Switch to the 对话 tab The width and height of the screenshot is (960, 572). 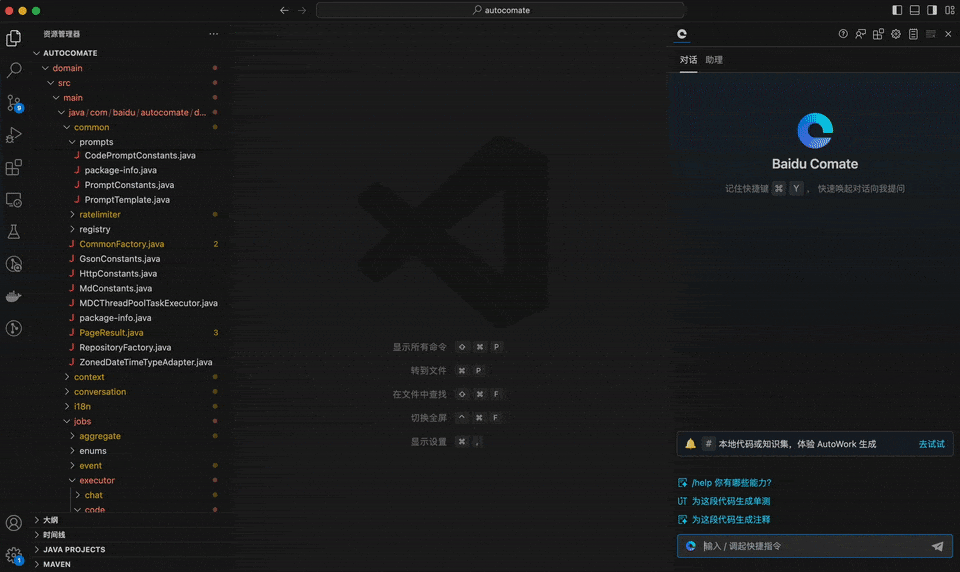[x=688, y=60]
